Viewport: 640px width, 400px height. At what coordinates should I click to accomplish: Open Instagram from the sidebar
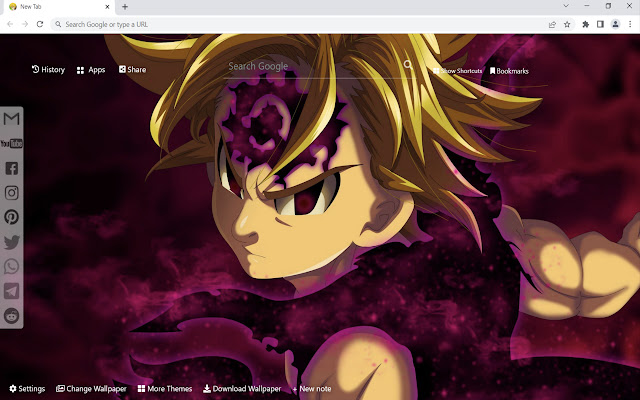point(11,193)
